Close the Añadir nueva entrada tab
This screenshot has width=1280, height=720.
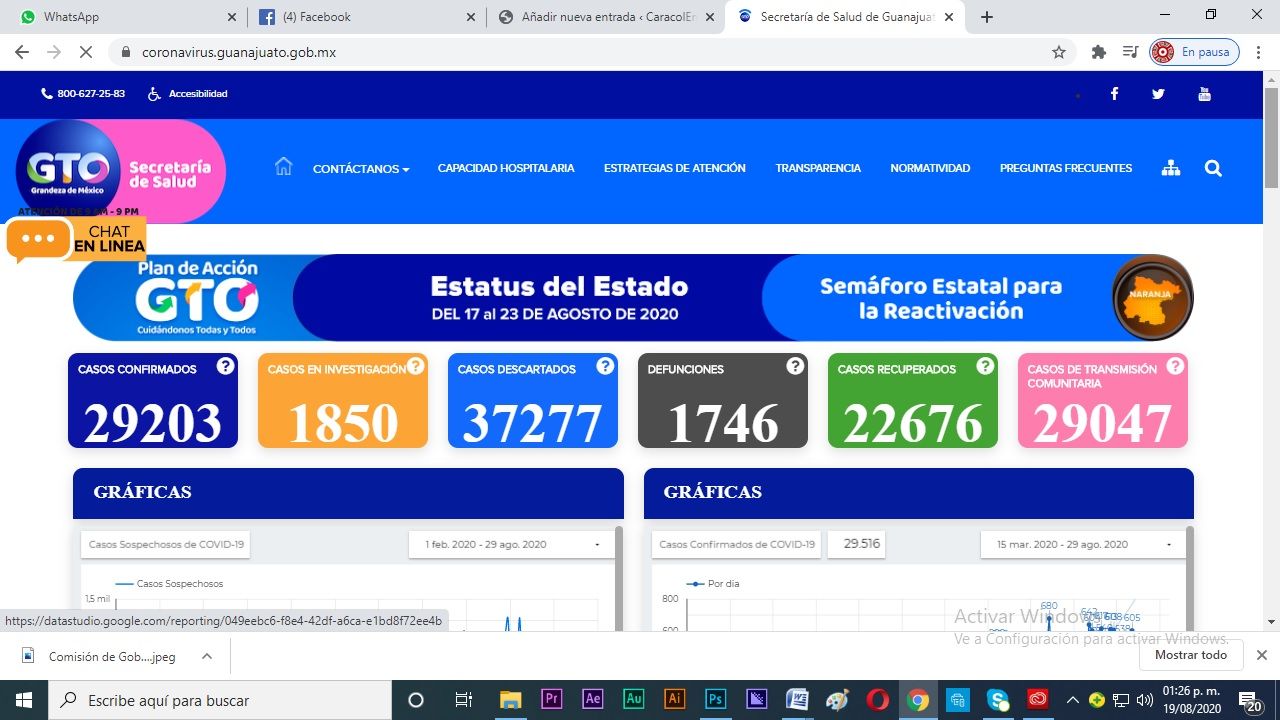point(710,17)
